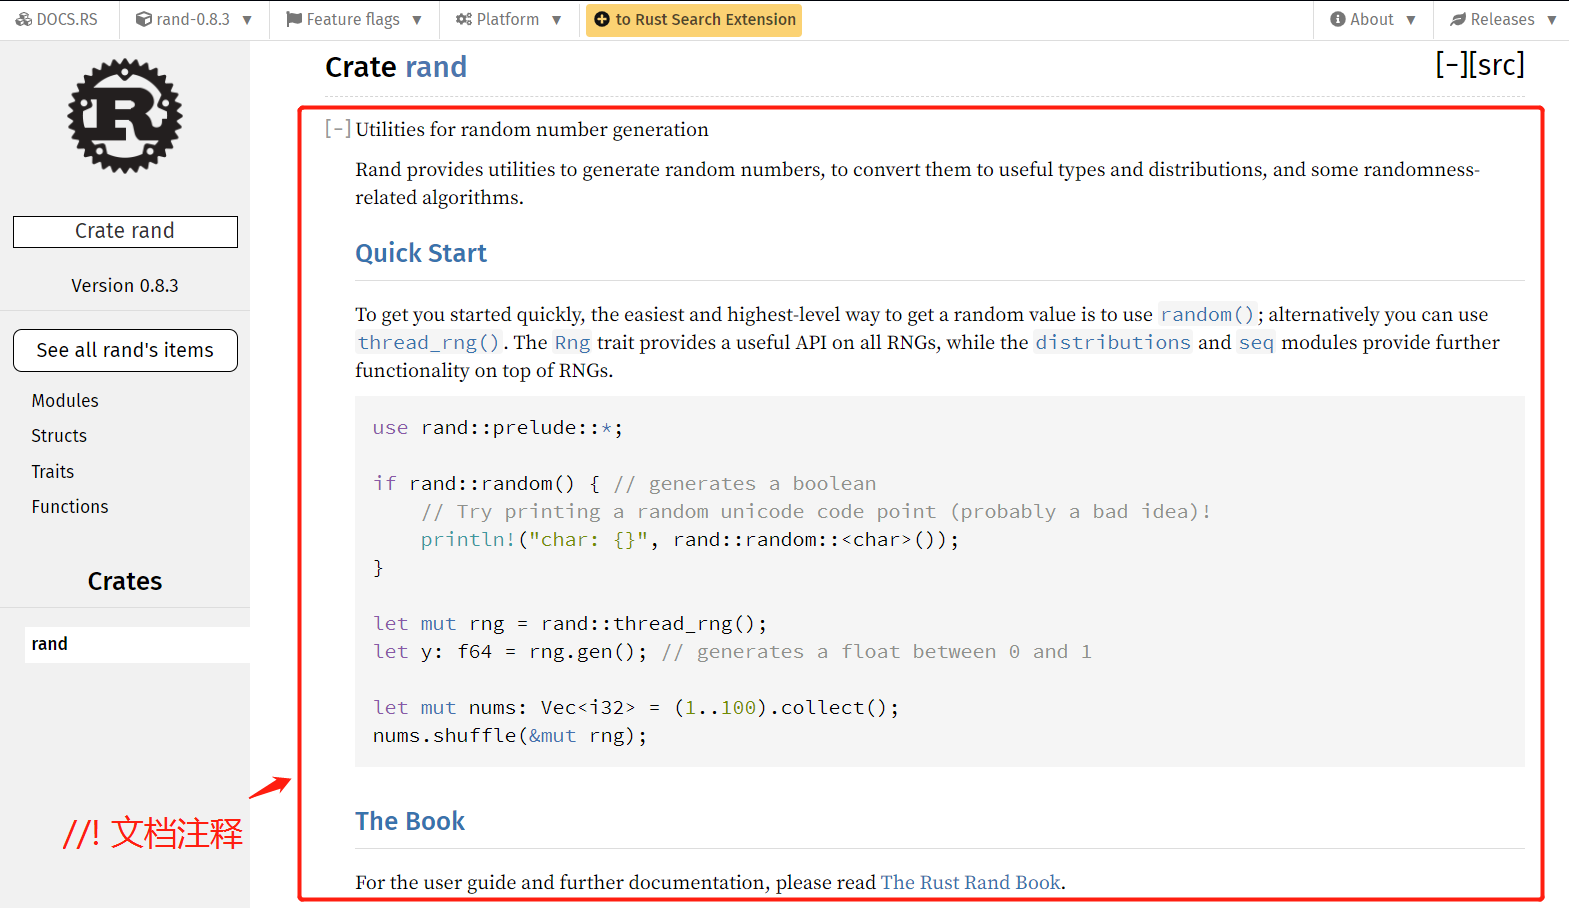Open the DOCS.RS home menu item

tap(57, 20)
